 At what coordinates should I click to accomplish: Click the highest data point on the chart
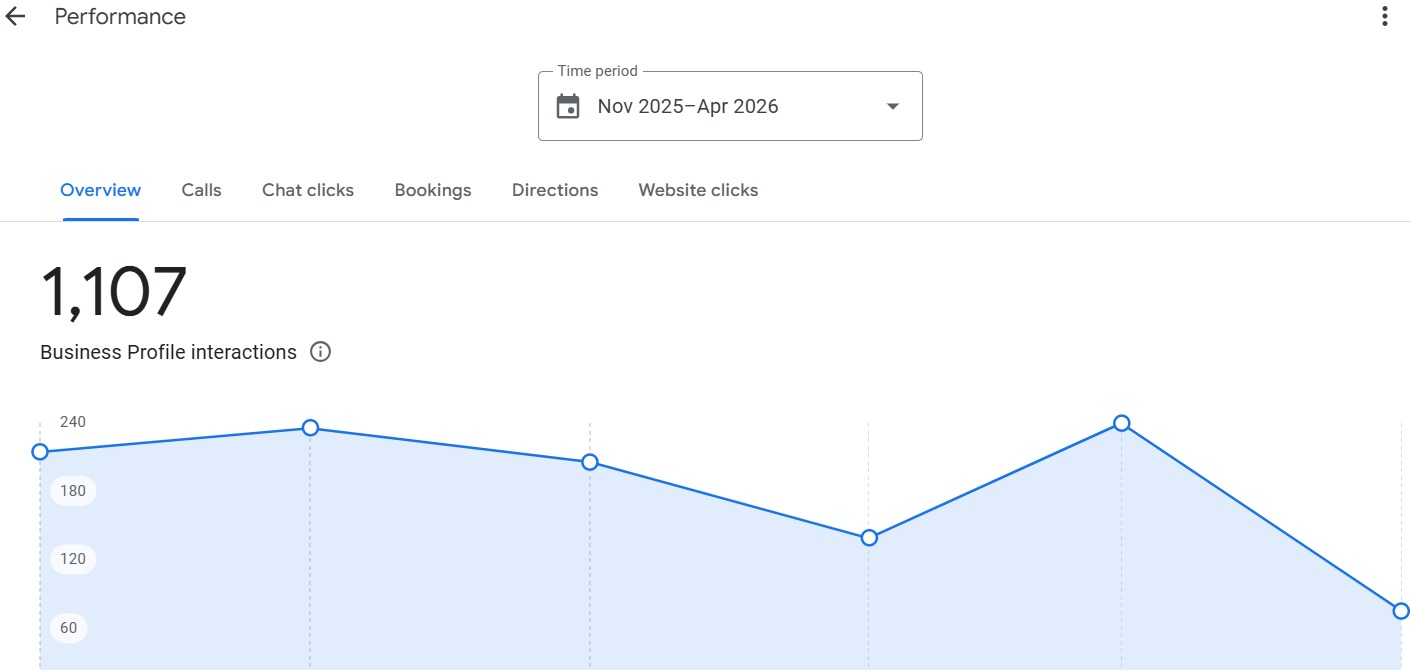[x=1121, y=423]
